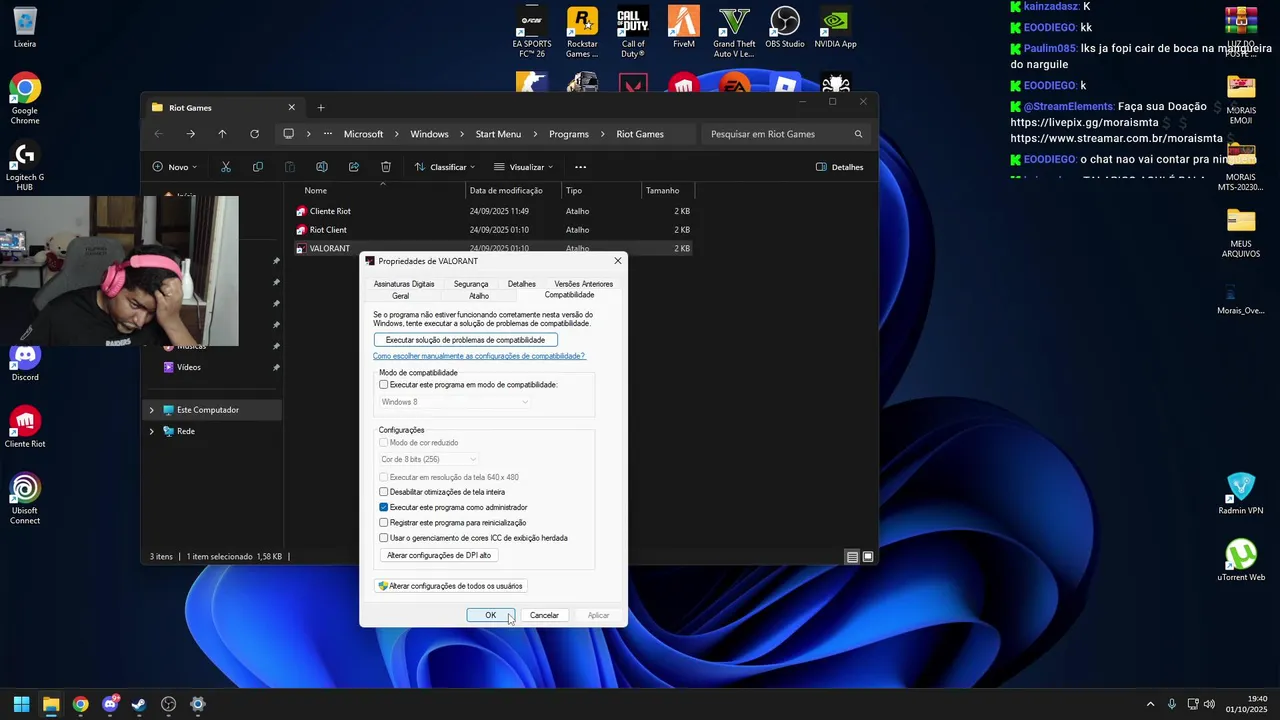Viewport: 1280px width, 720px height.
Task: Switch to the Geral tab
Action: point(400,296)
